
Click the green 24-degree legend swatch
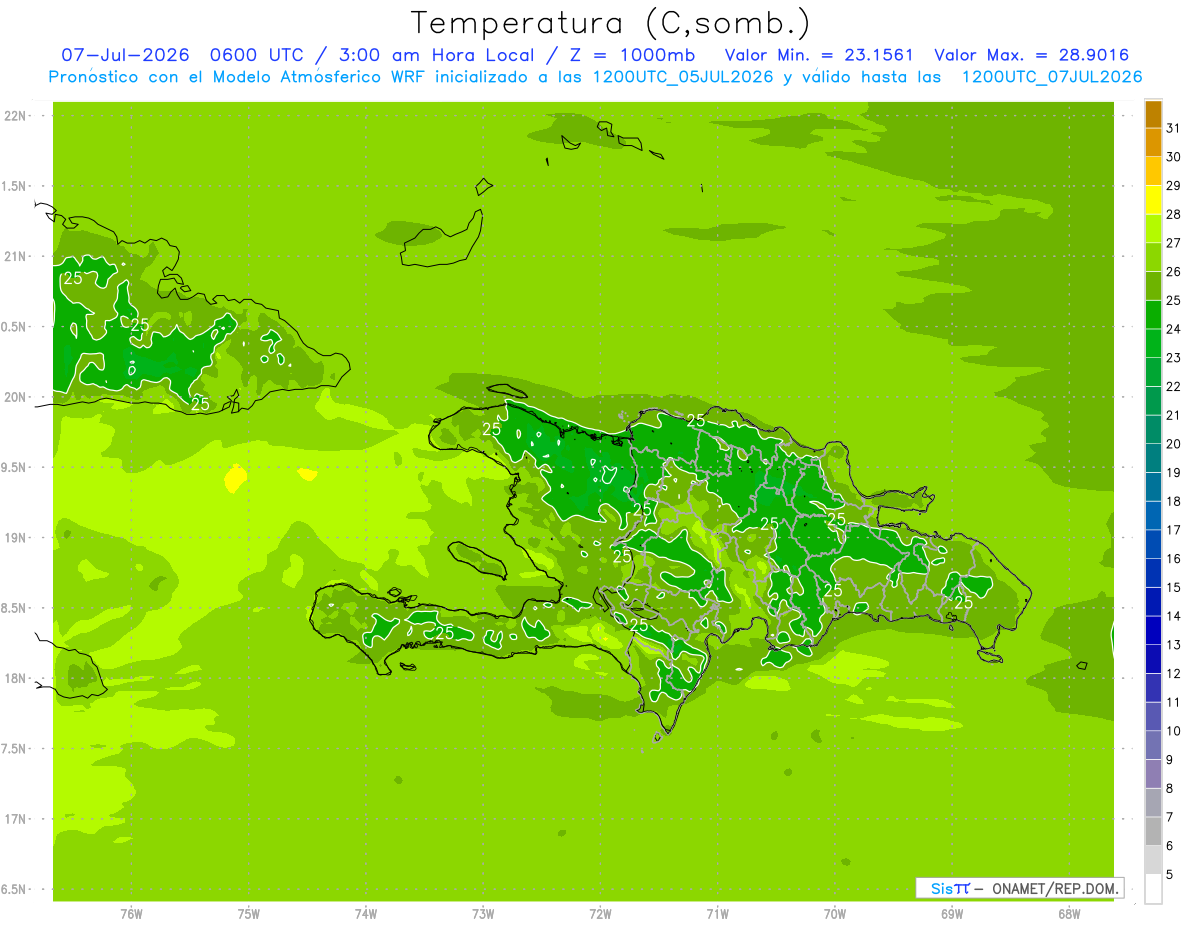[x=1153, y=315]
